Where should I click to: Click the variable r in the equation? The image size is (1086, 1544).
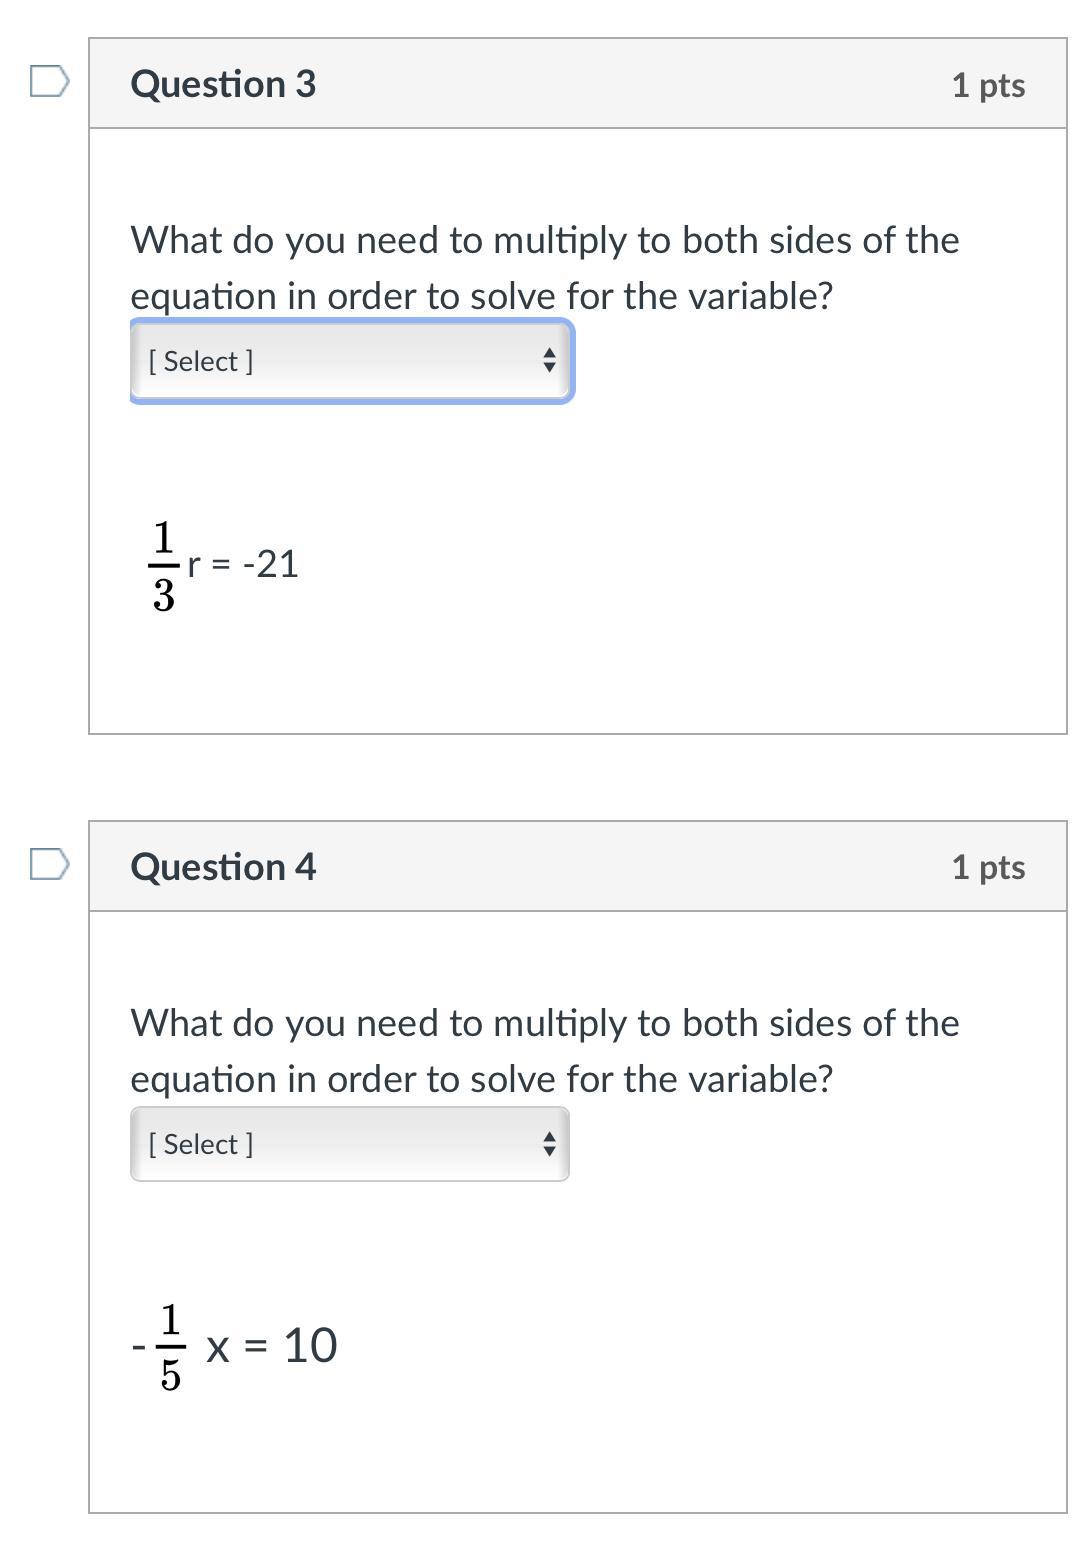pos(194,565)
